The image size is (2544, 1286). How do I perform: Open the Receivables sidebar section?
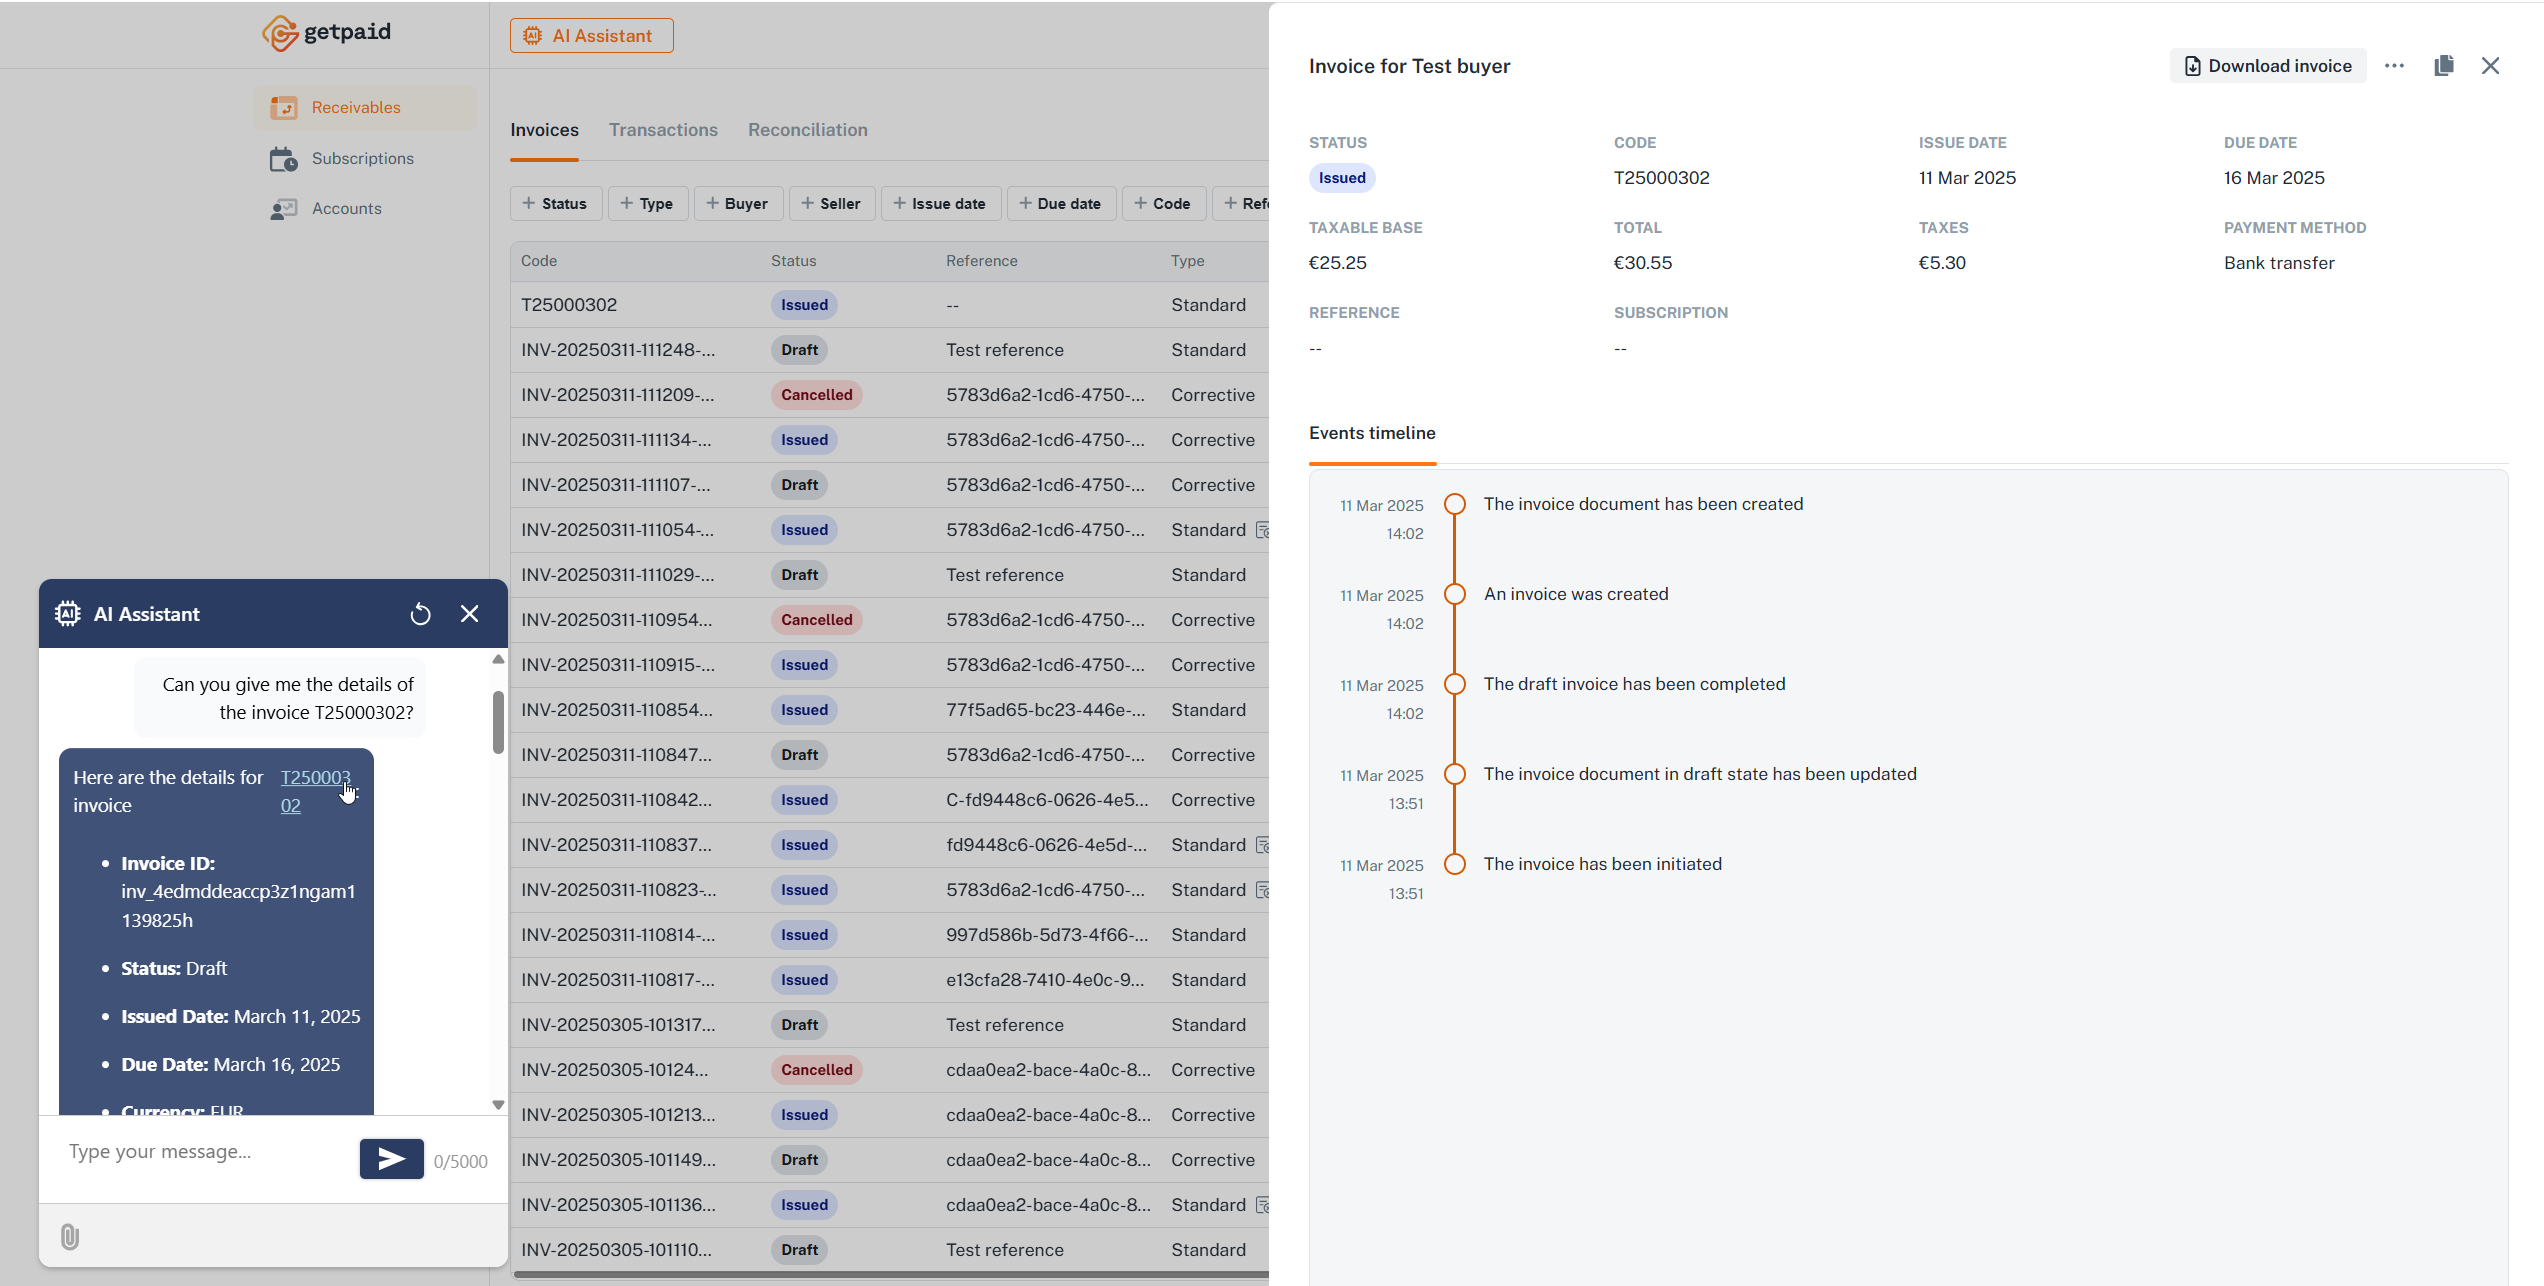click(365, 107)
